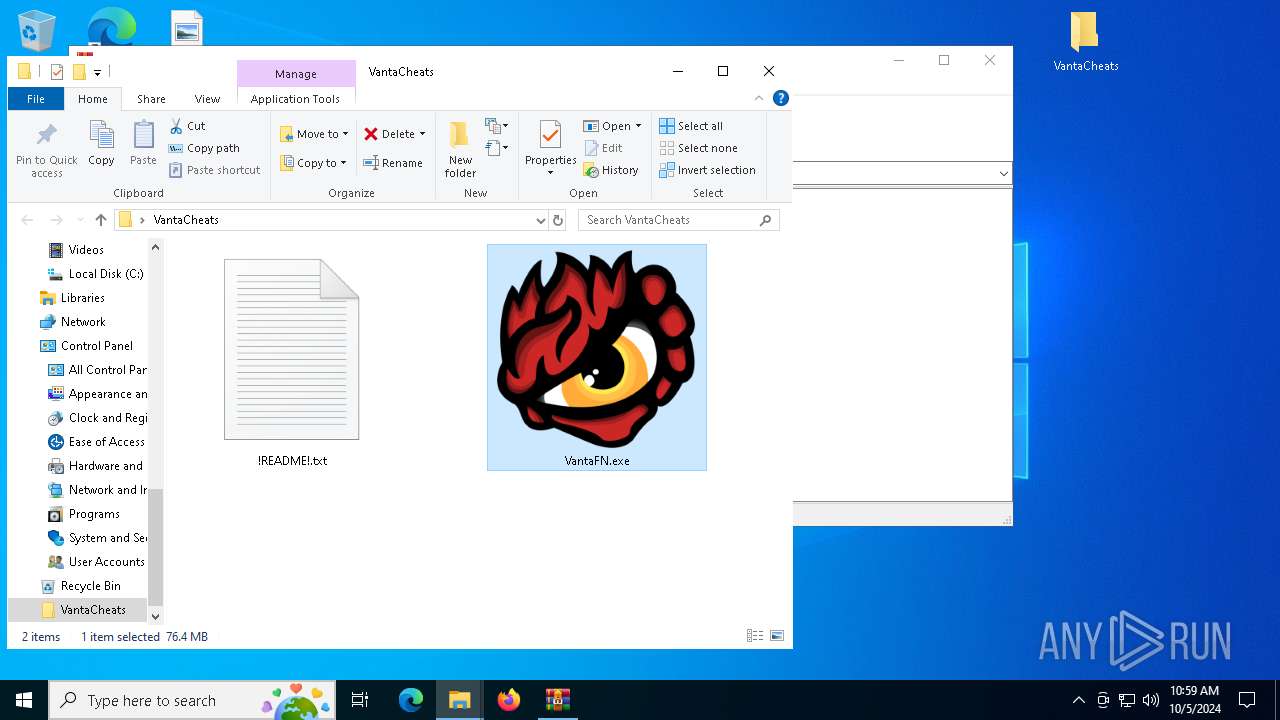The width and height of the screenshot is (1280, 720).
Task: Collapse the ribbon with chevron
Action: click(x=759, y=98)
